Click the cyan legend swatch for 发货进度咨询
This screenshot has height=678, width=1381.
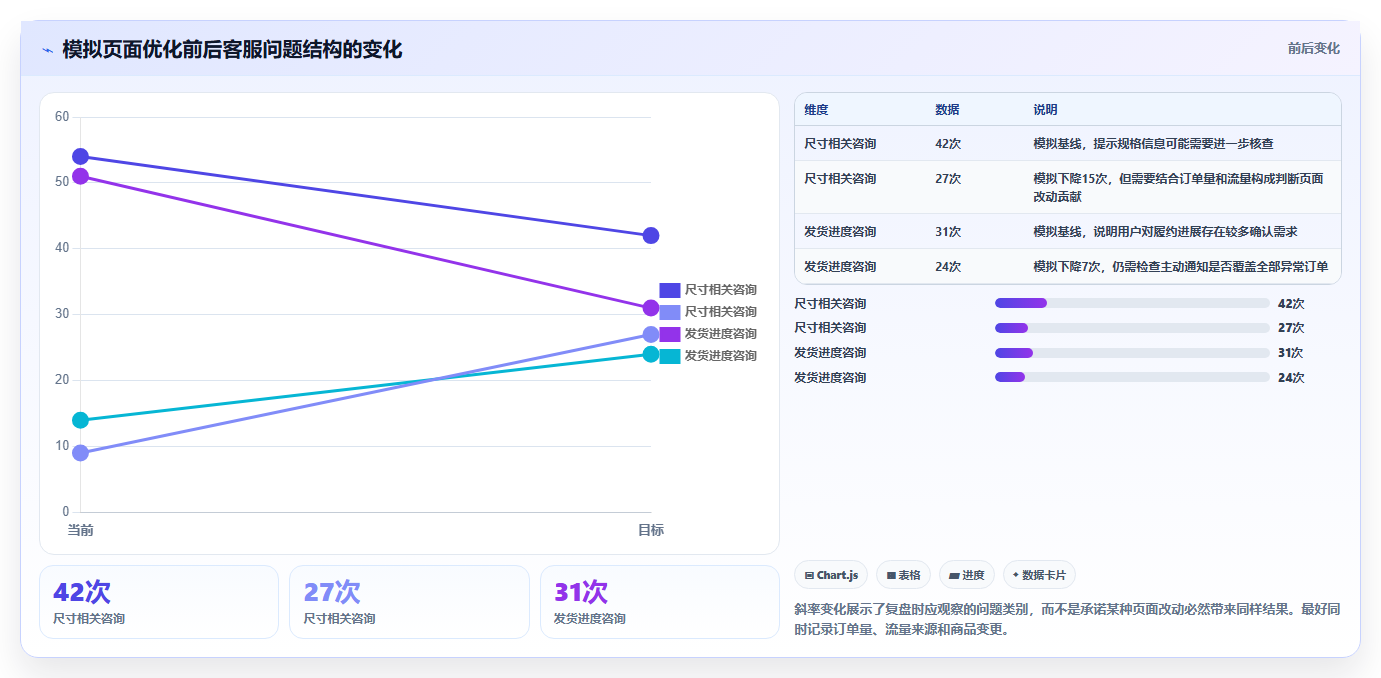[x=670, y=356]
